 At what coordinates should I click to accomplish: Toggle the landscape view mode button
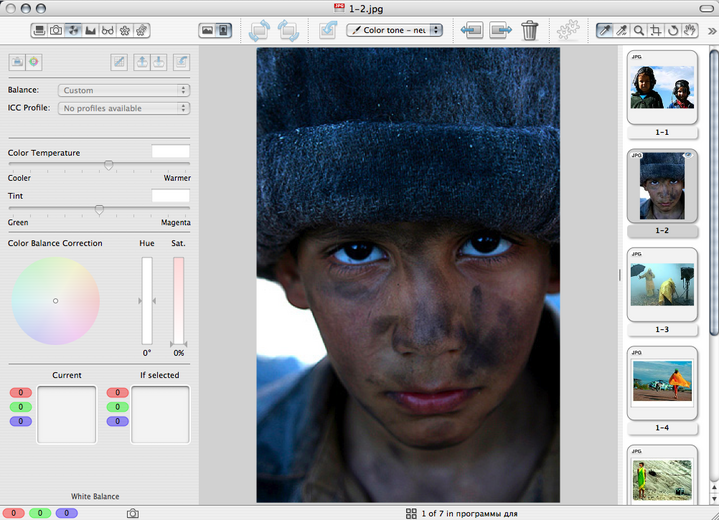[x=207, y=31]
